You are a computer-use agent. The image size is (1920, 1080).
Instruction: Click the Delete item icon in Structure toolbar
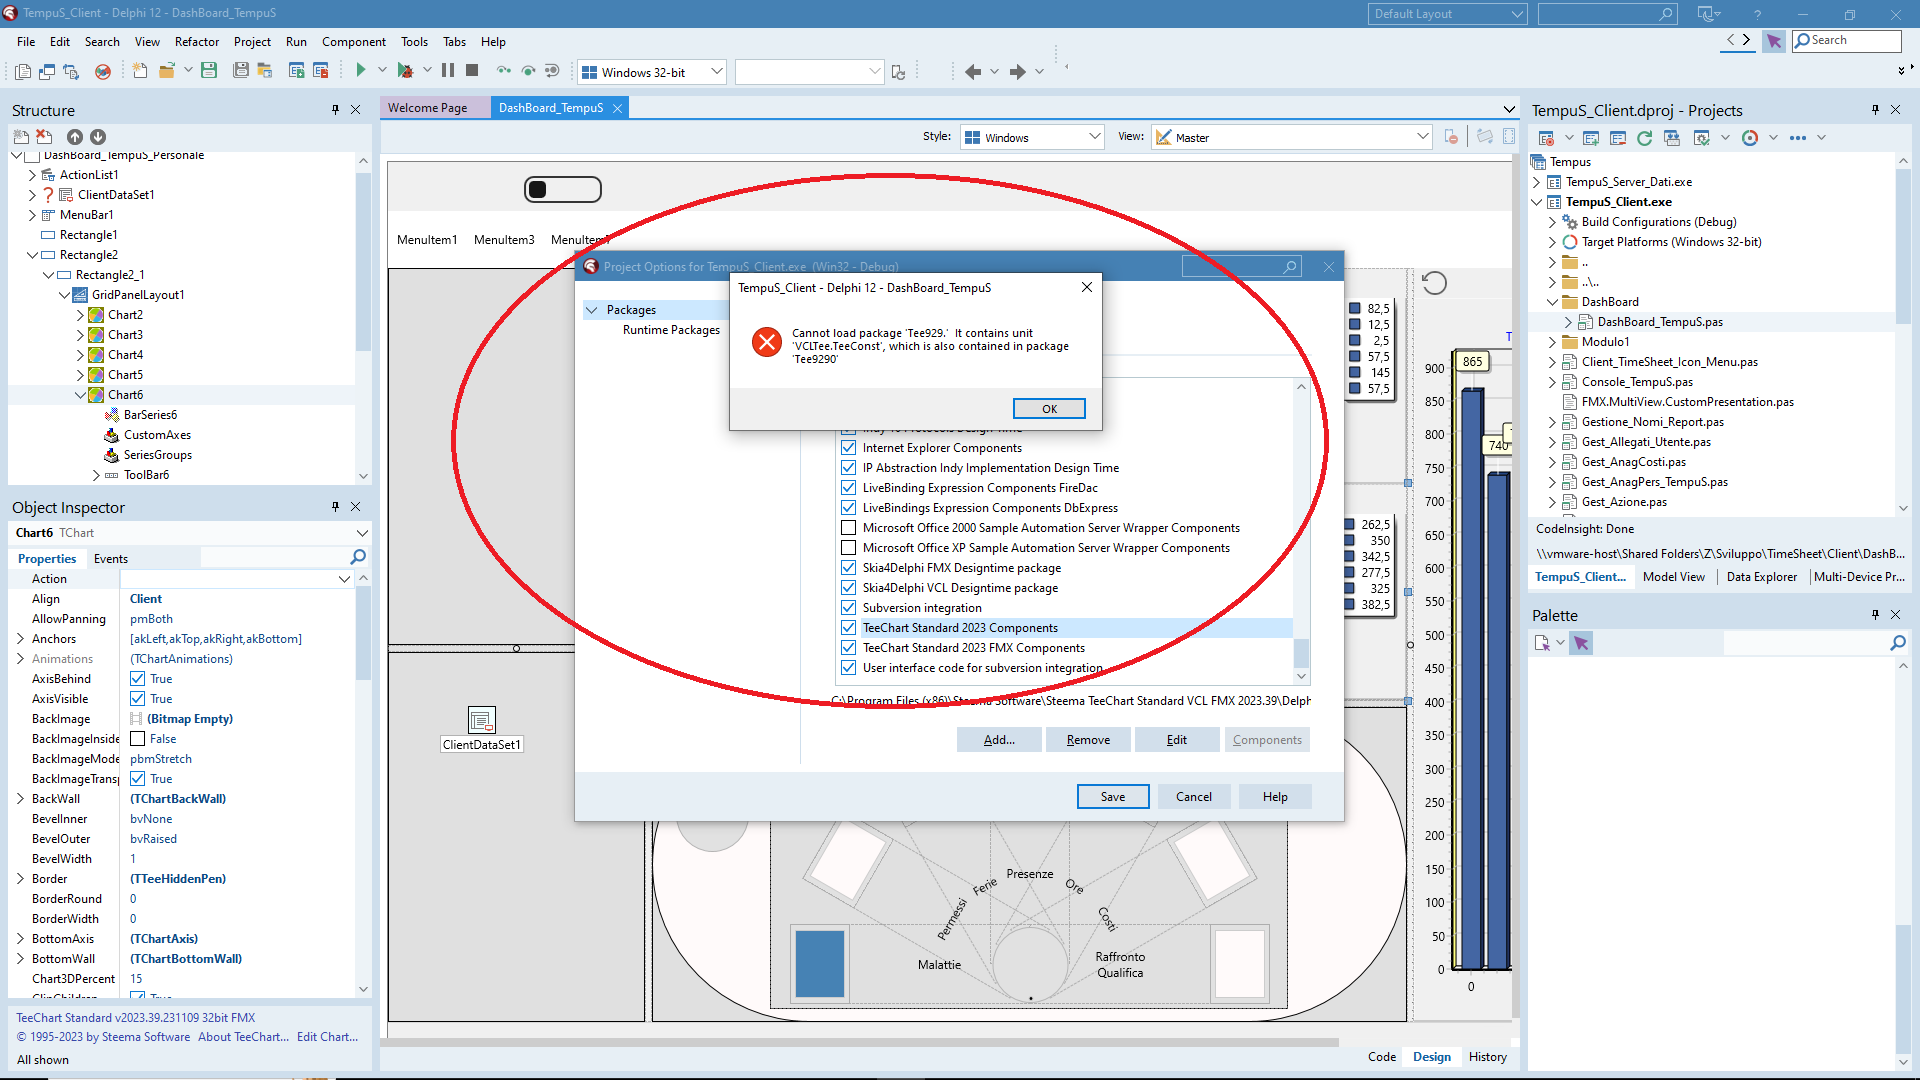tap(44, 136)
